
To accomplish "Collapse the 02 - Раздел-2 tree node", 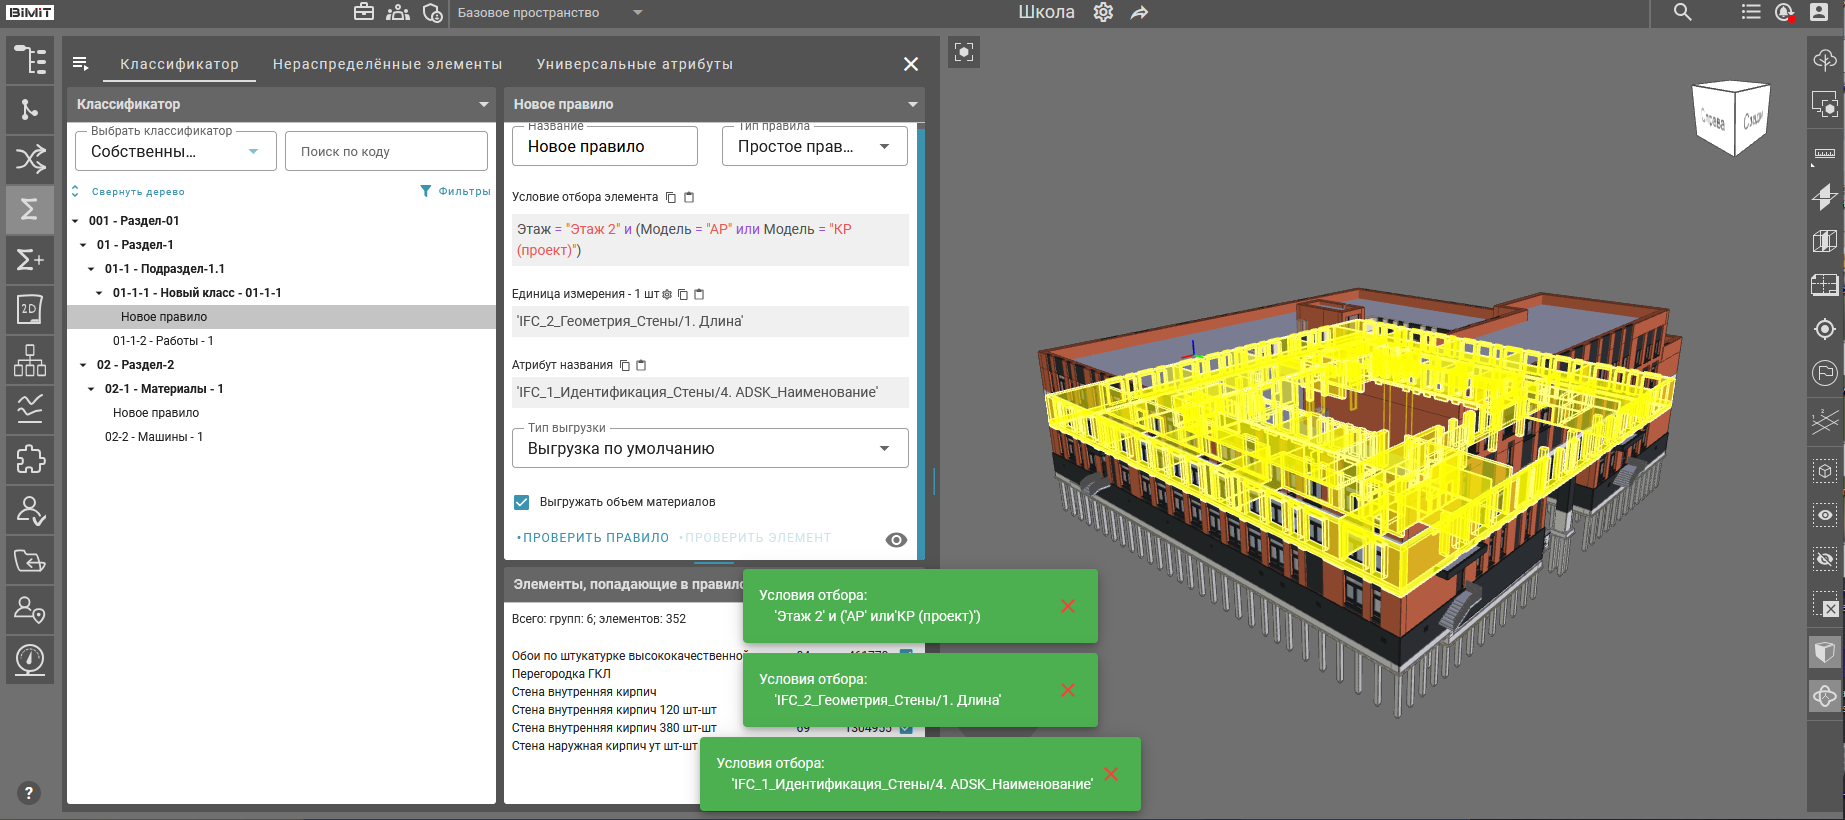I will [x=83, y=365].
